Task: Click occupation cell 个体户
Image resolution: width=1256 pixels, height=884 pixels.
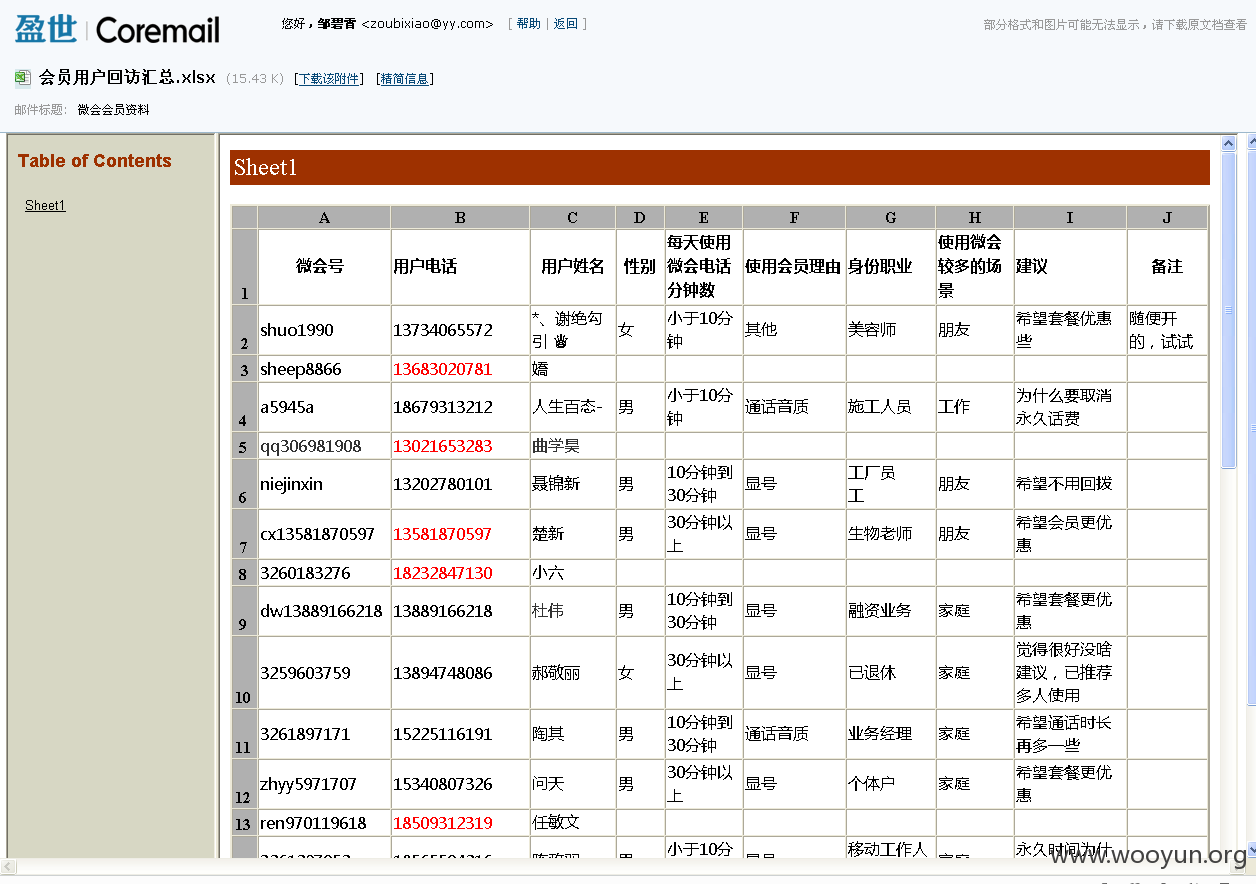Action: coord(891,784)
